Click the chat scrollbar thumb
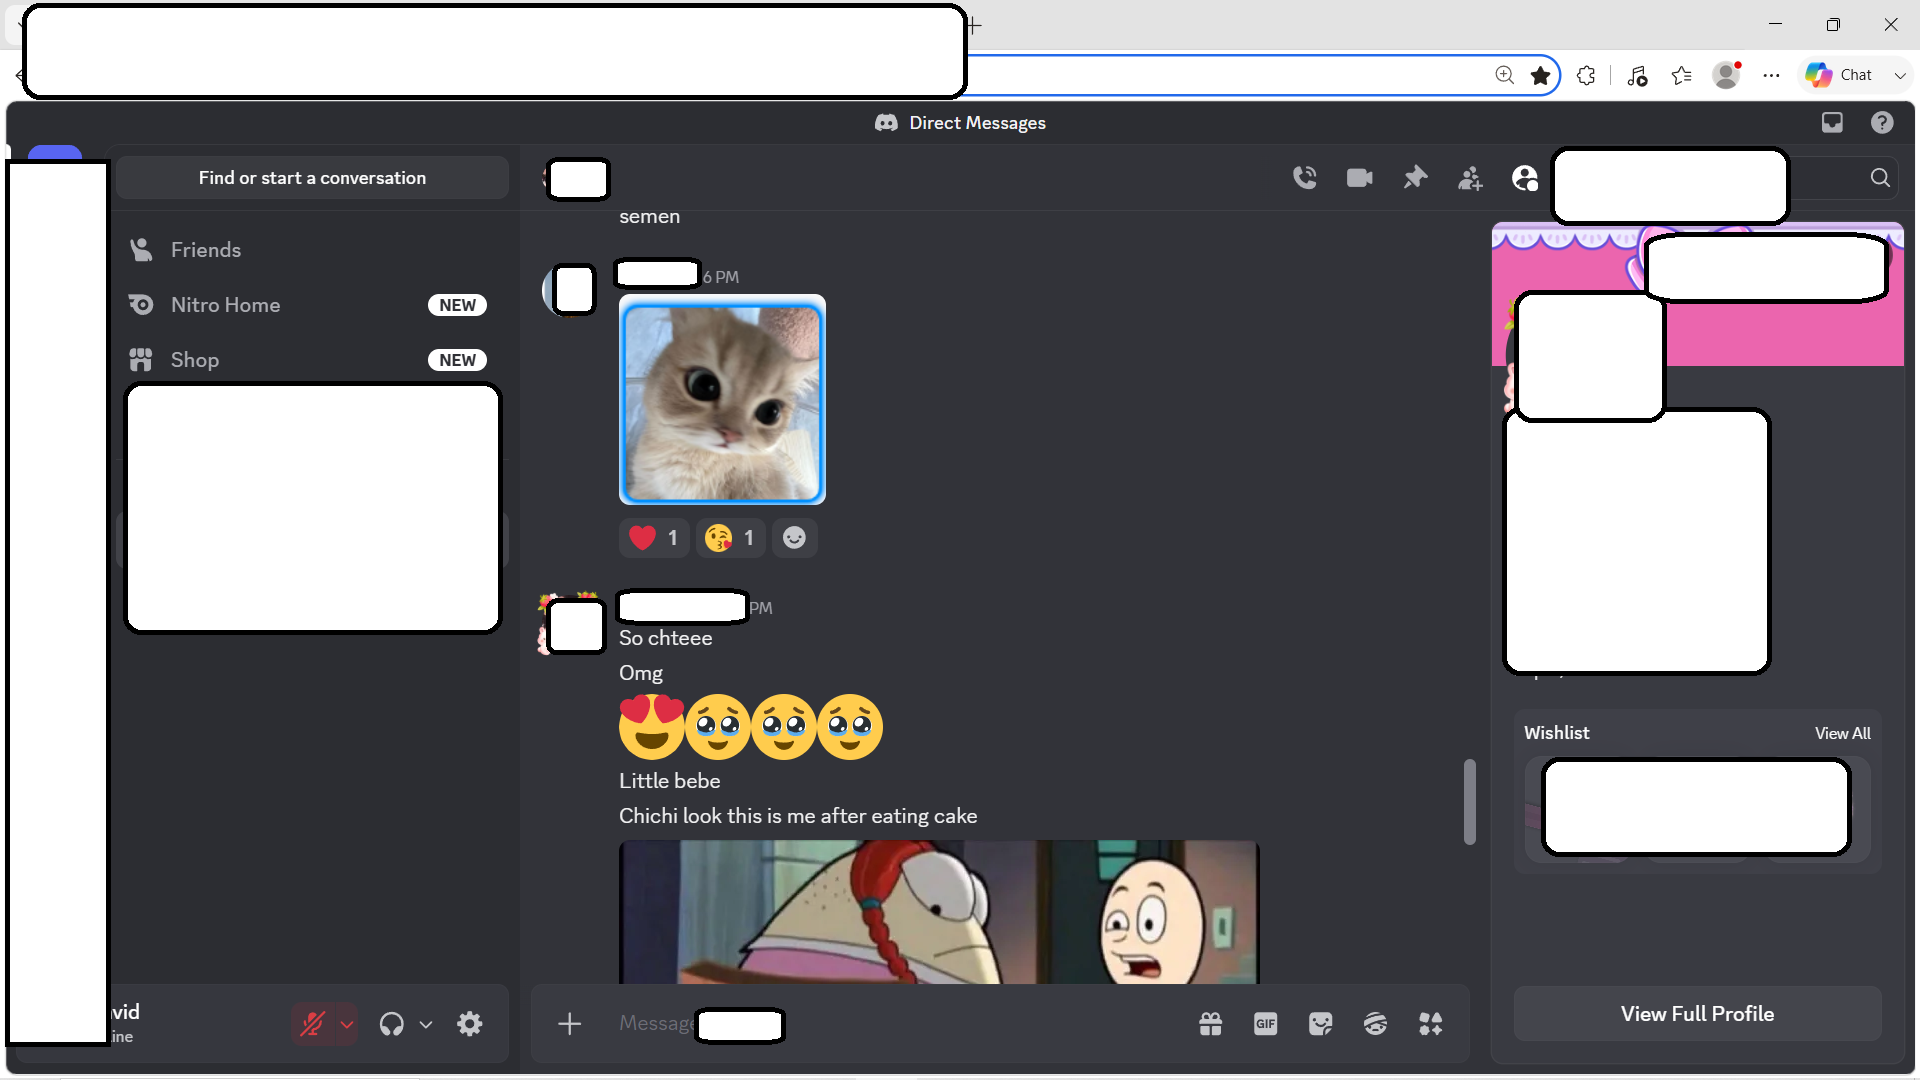 [x=1469, y=801]
